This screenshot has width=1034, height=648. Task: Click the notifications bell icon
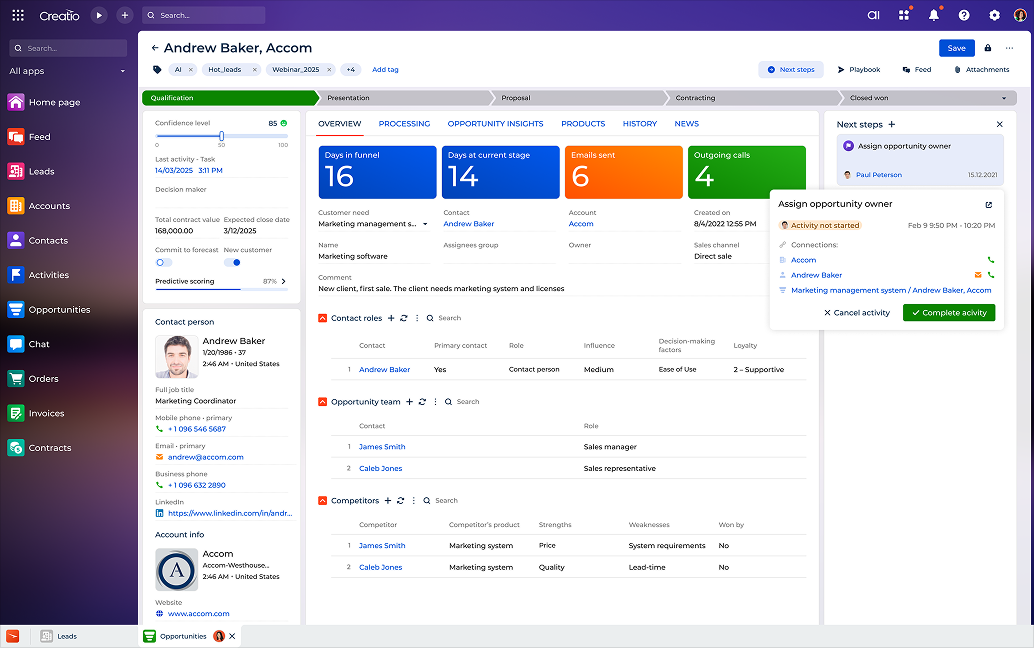tap(932, 15)
